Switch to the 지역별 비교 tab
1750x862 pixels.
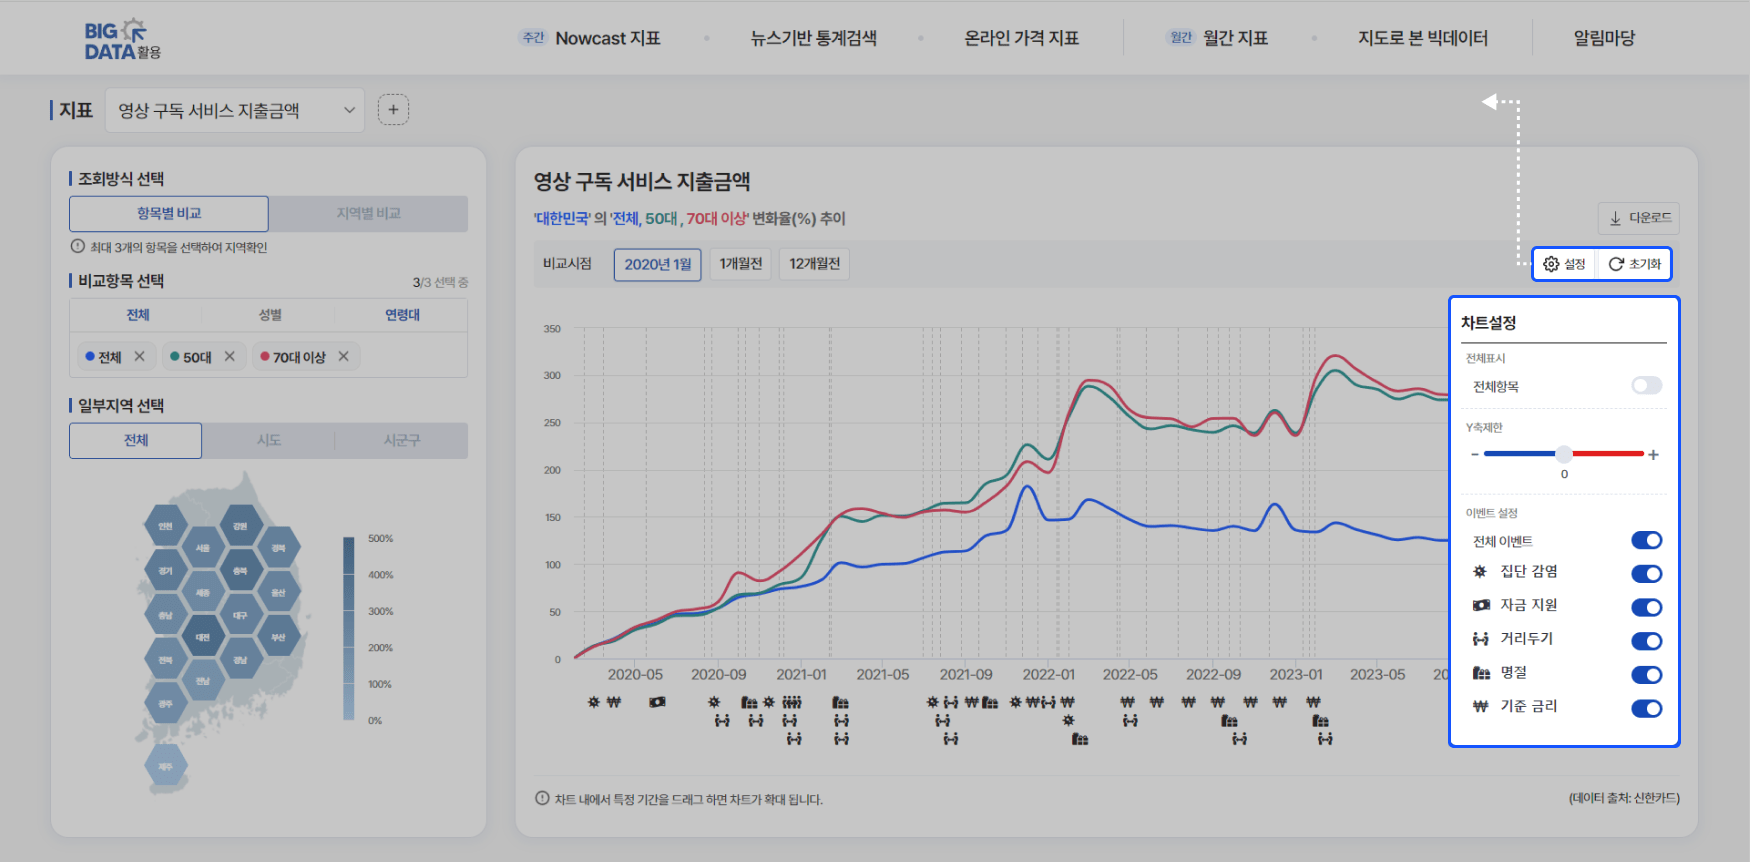(368, 214)
